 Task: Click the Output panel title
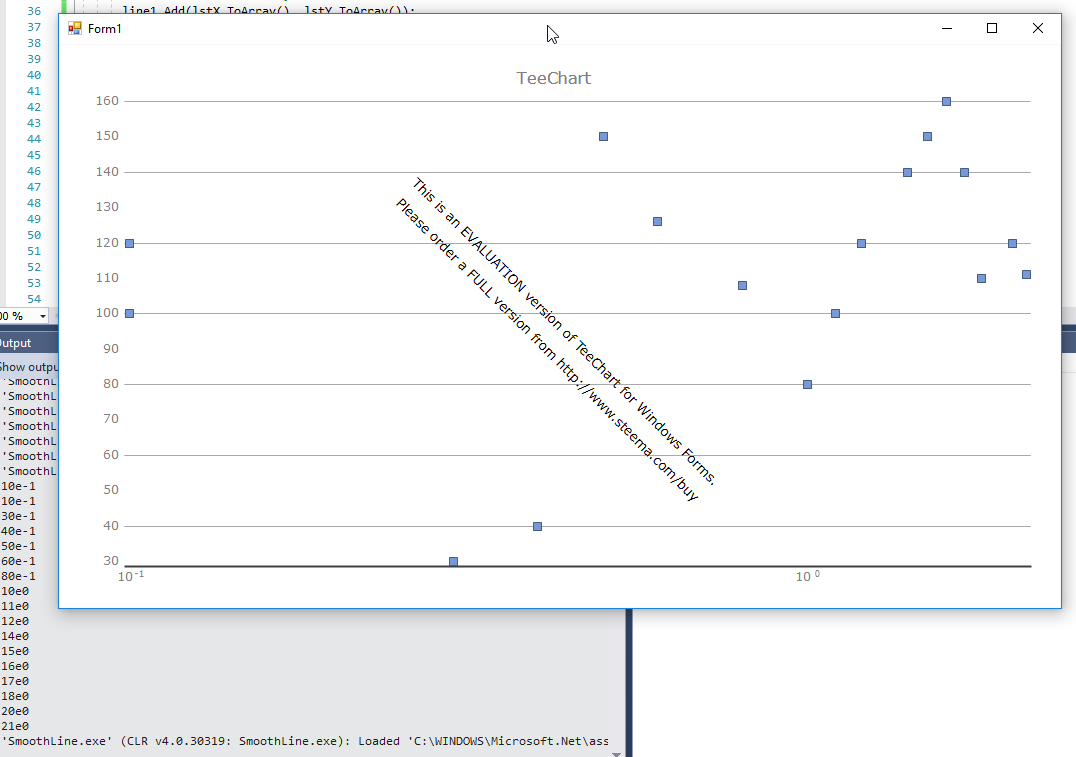tap(15, 343)
